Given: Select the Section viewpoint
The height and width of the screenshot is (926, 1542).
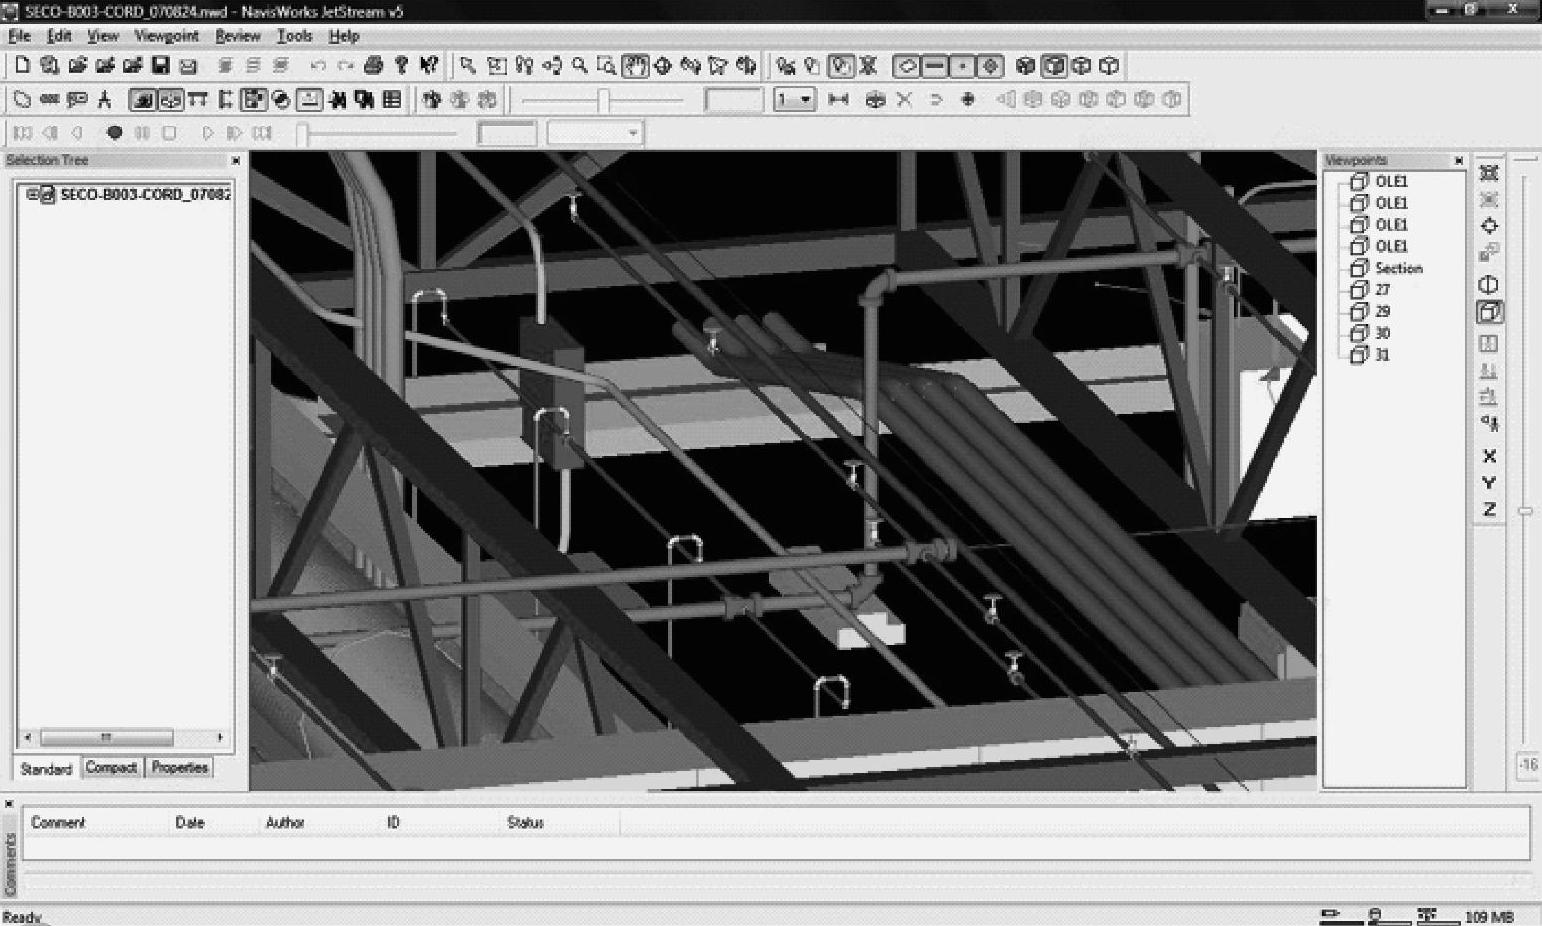Looking at the screenshot, I should [1398, 268].
